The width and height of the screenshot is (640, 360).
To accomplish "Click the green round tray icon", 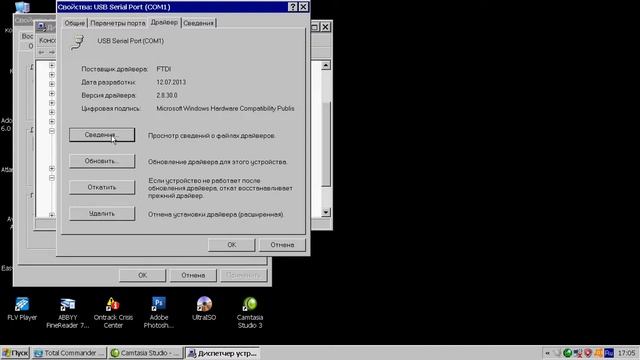I will (567, 353).
